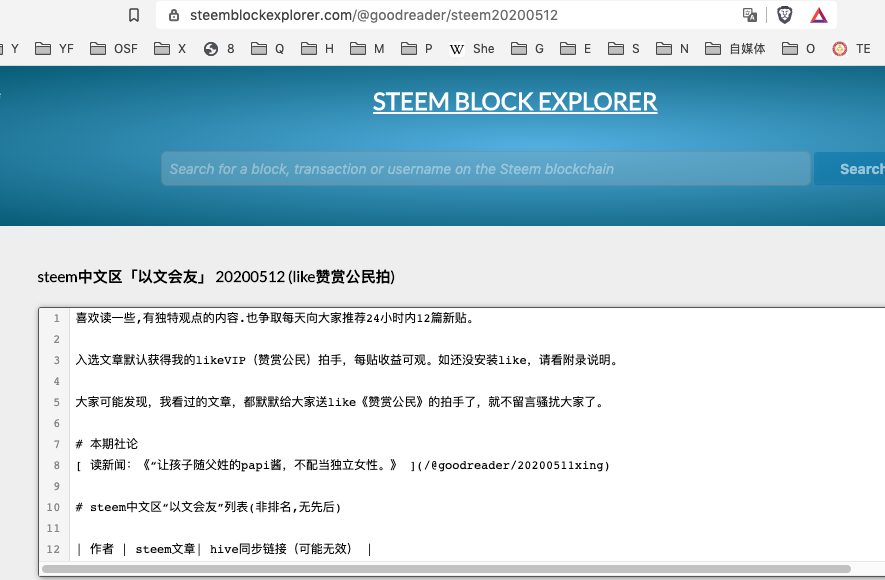Open the translate page icon
885x580 pixels.
[x=750, y=15]
